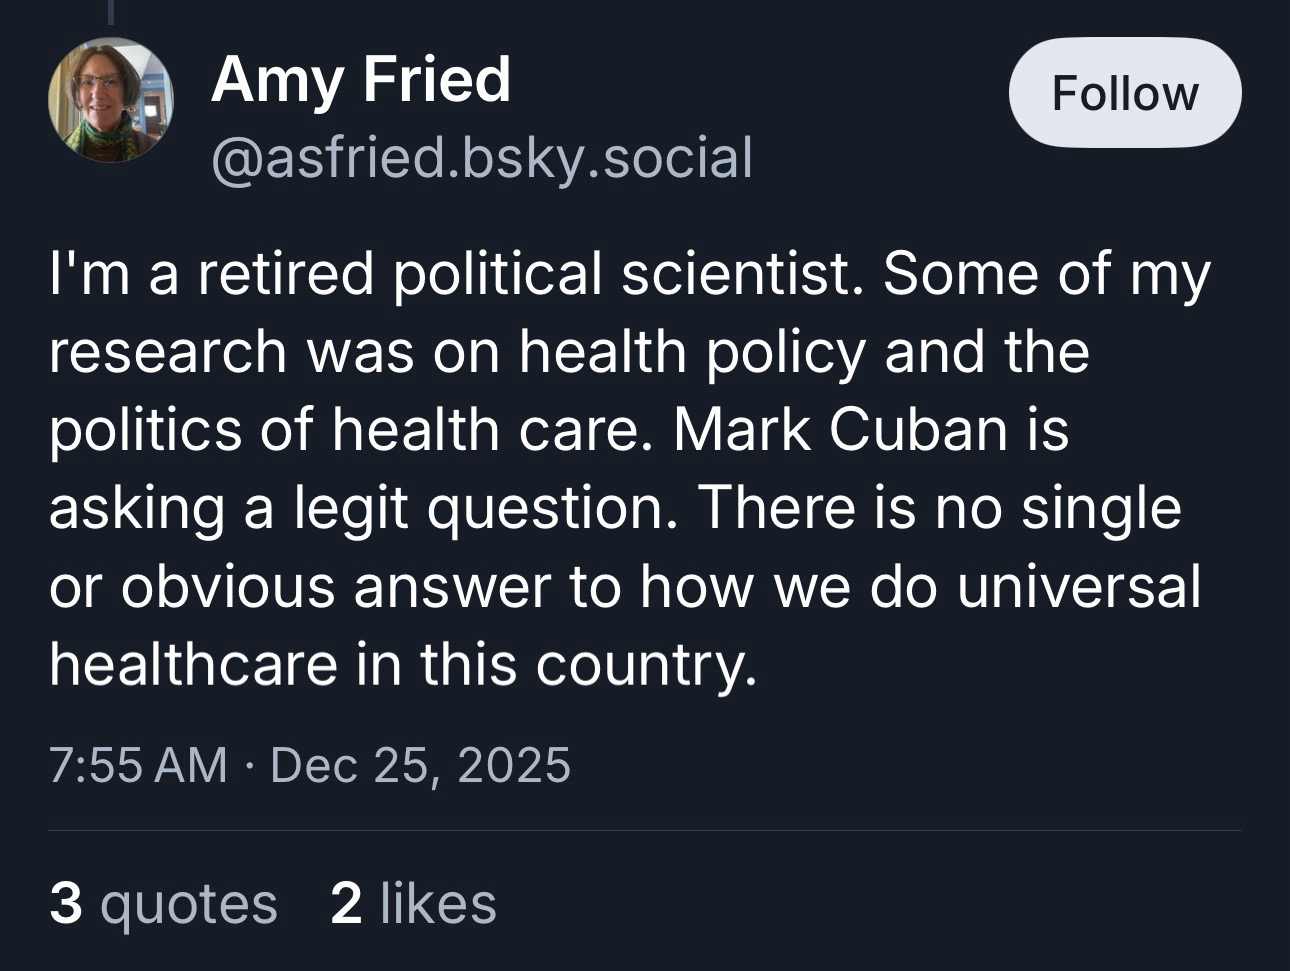Open the 3 quotes list
This screenshot has height=971, width=1290.
coord(163,904)
